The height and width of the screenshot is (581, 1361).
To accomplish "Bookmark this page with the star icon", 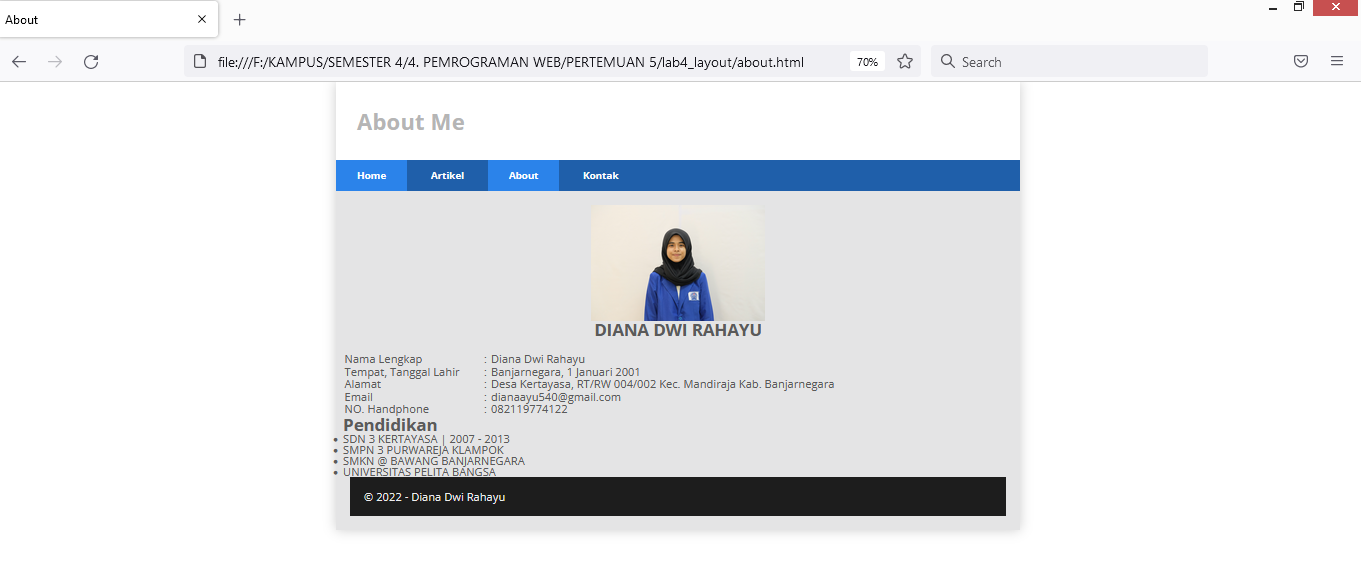I will pos(905,62).
